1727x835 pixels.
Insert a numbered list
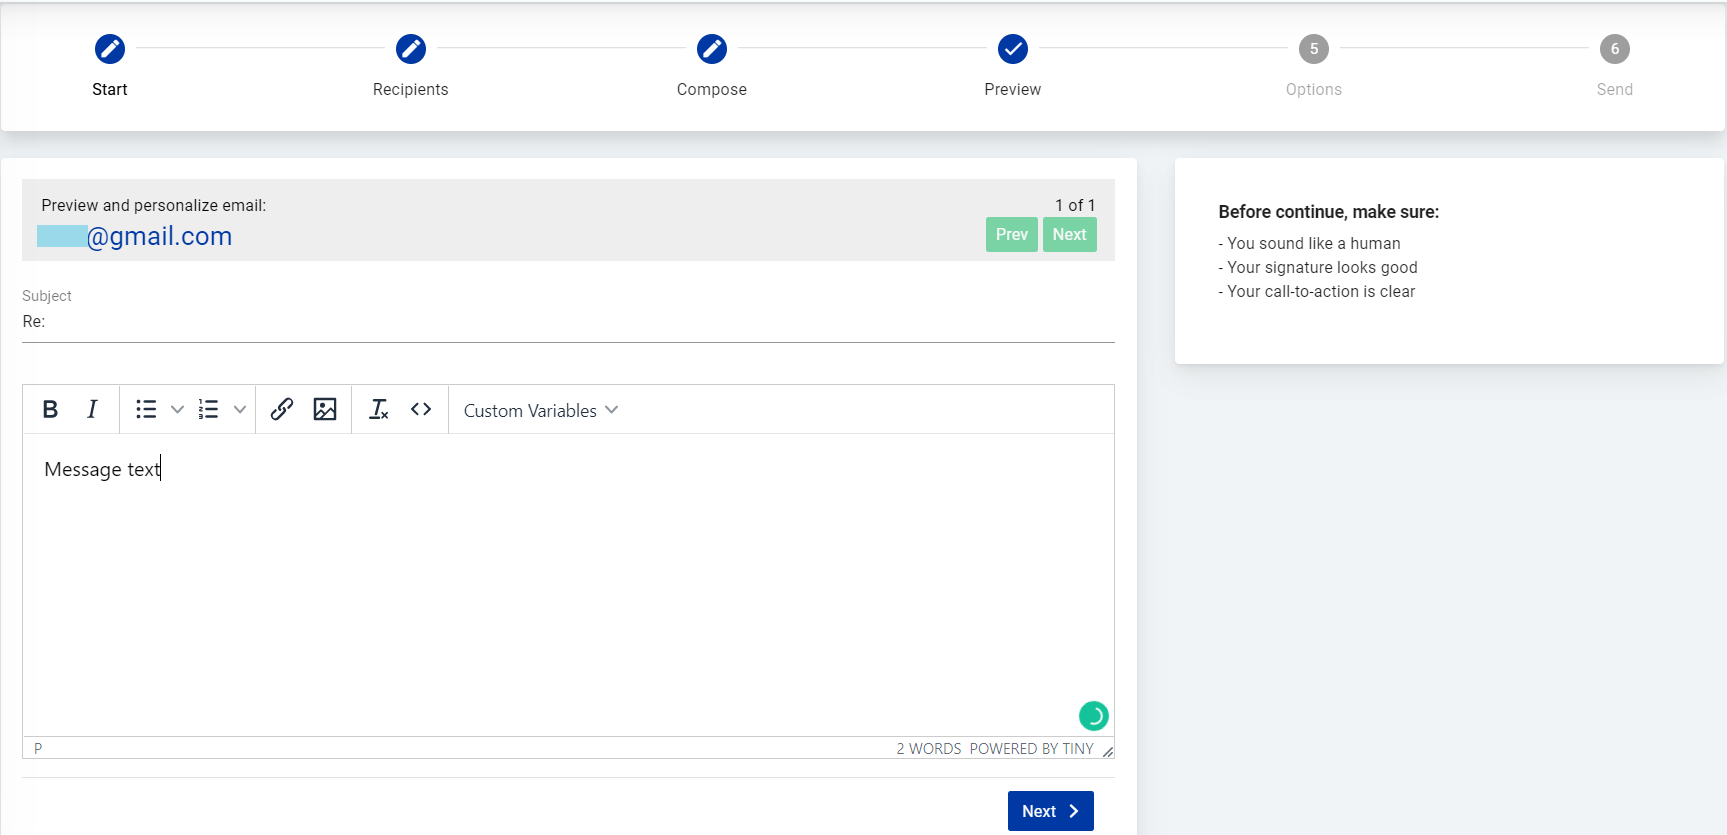pyautogui.click(x=208, y=409)
